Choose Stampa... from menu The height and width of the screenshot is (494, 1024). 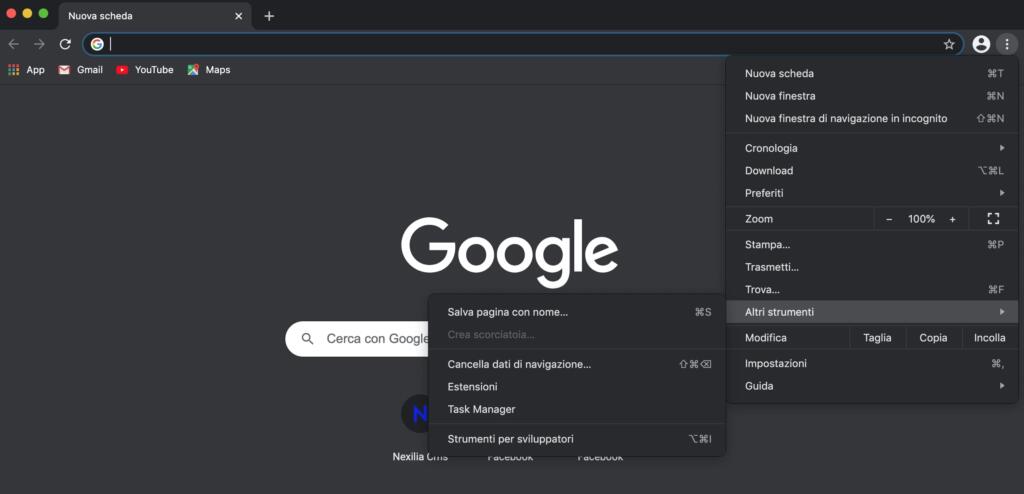[874, 244]
